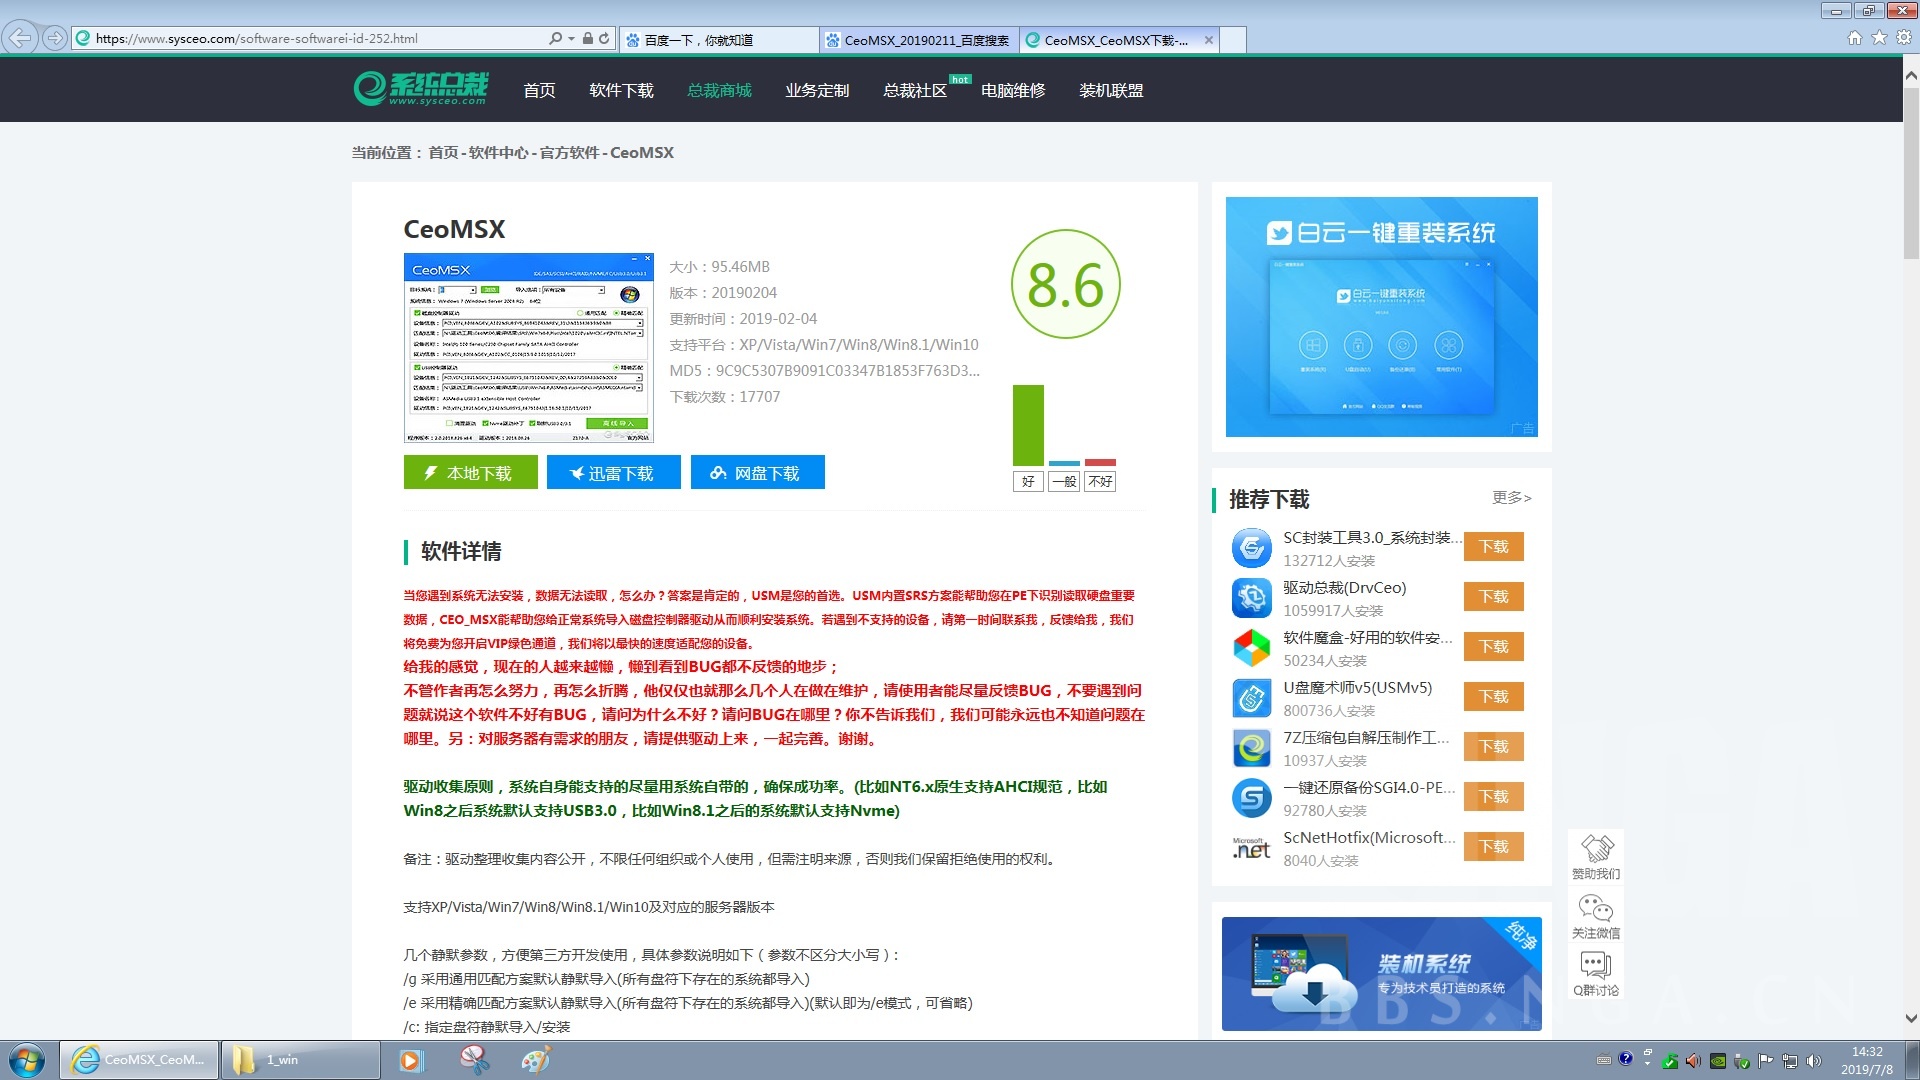Screen dimensions: 1920x1080
Task: Open the 更多> recommended downloads link
Action: click(1511, 498)
